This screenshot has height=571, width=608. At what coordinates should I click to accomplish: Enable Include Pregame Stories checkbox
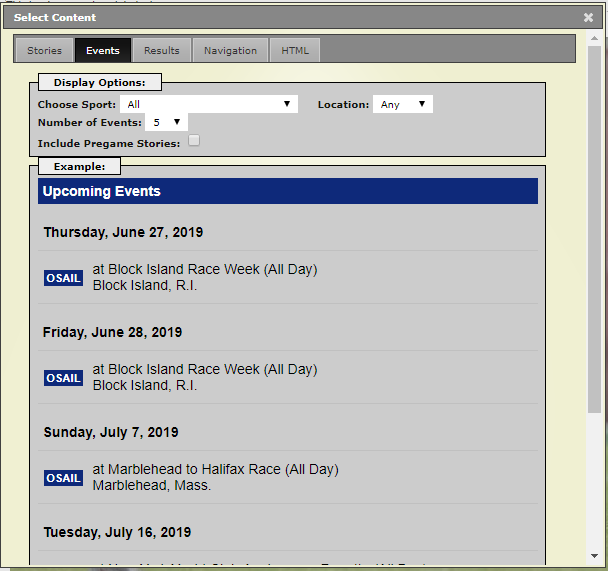194,140
